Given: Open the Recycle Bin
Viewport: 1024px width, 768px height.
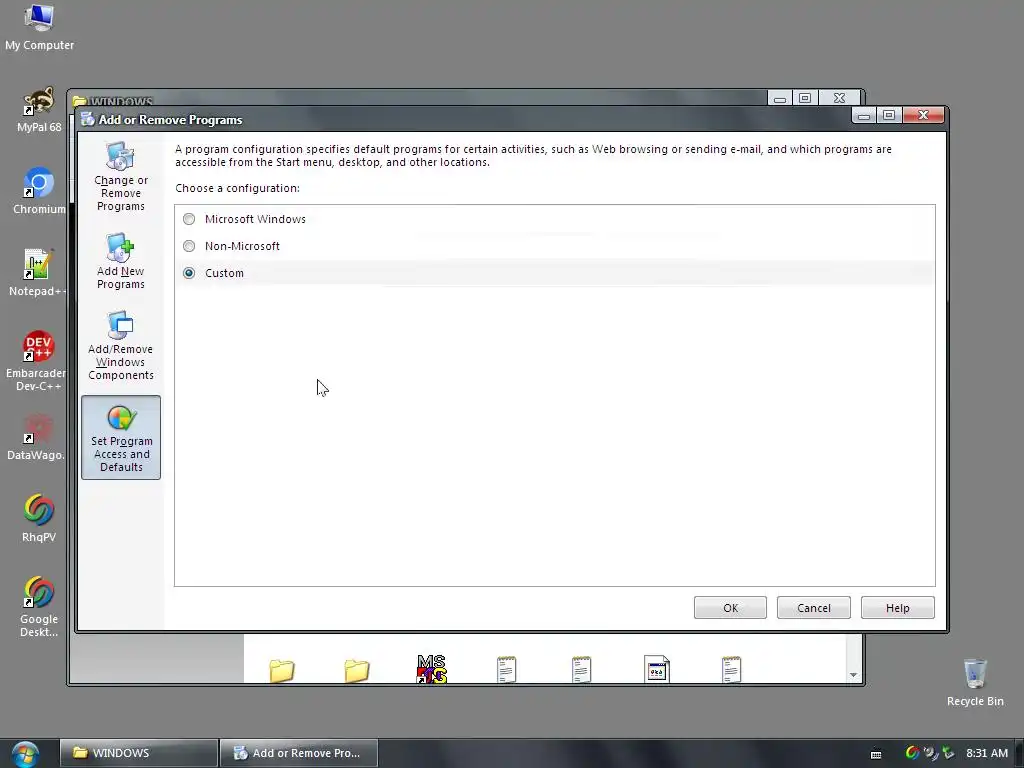Looking at the screenshot, I should [975, 683].
